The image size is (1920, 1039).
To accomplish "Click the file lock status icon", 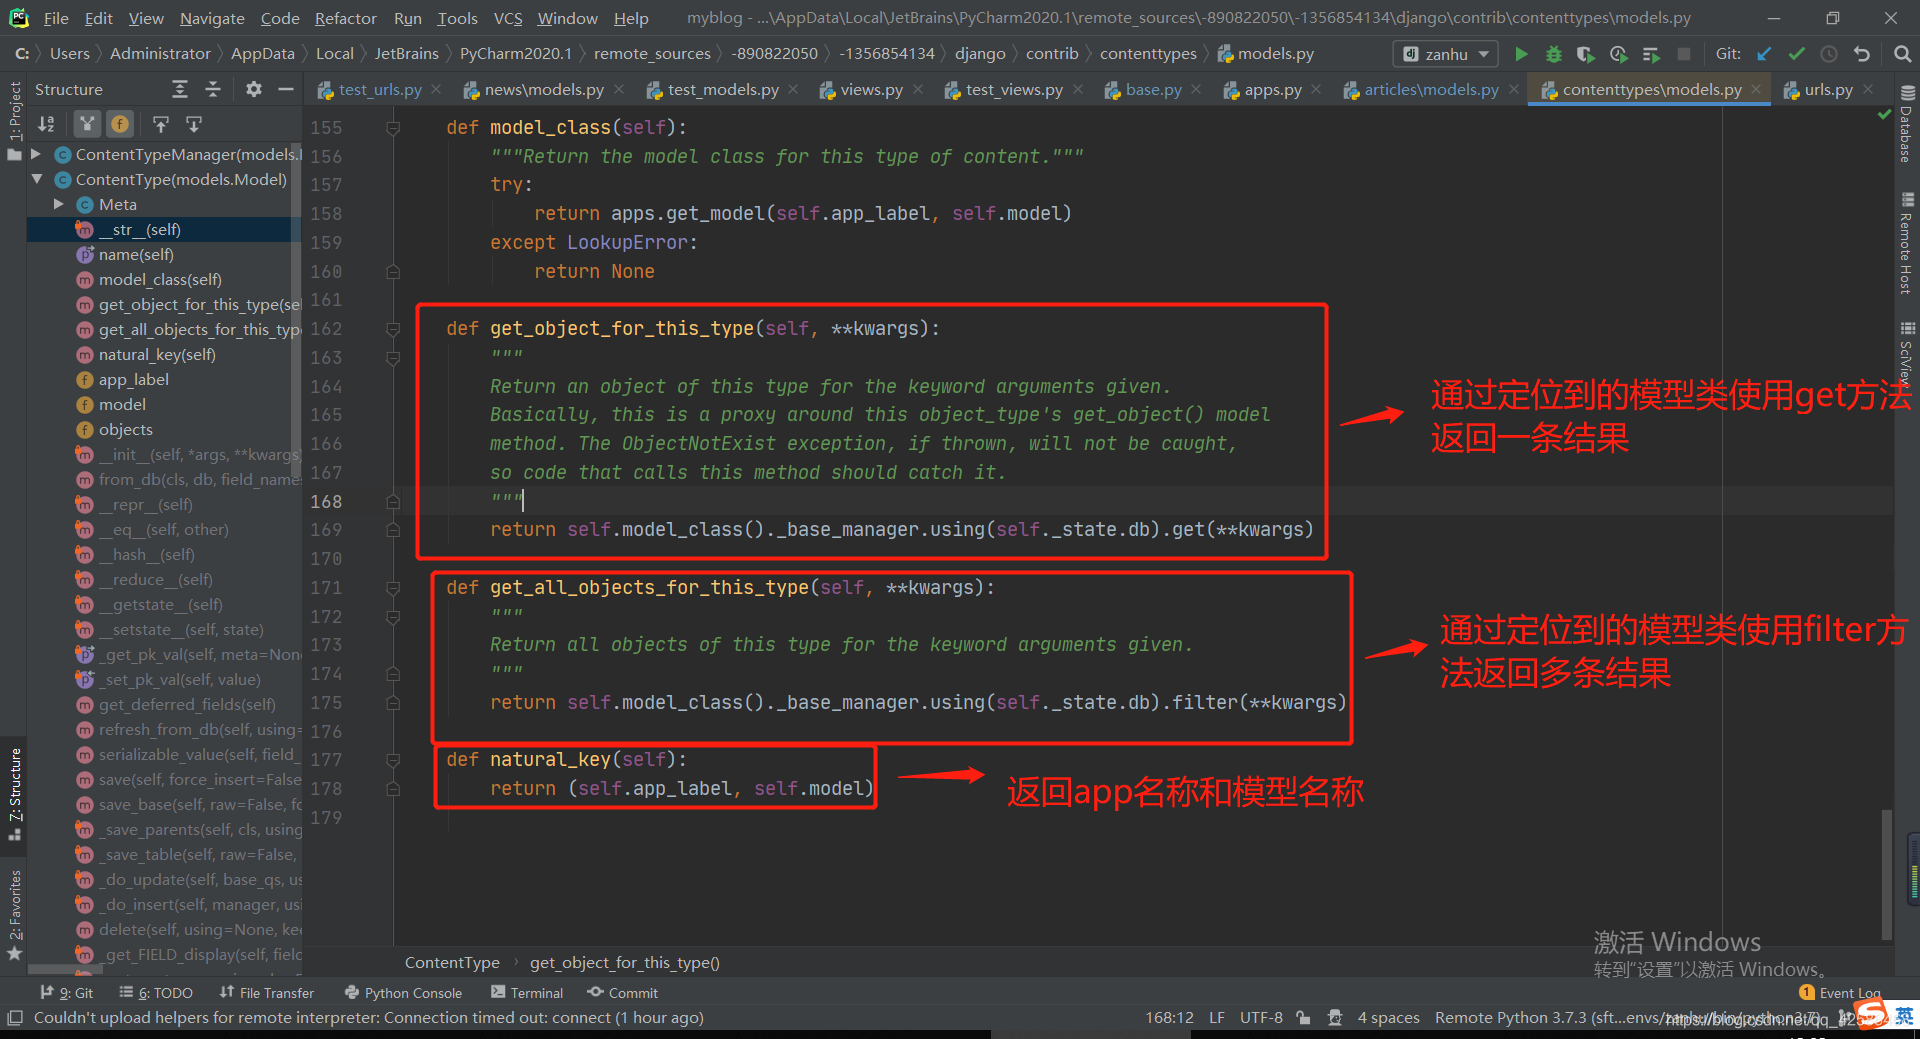I will [1303, 1018].
